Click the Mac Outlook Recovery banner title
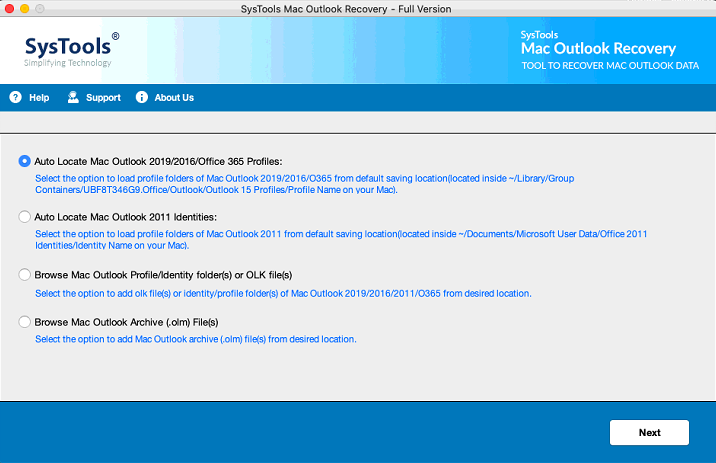The height and width of the screenshot is (463, 716). click(599, 48)
